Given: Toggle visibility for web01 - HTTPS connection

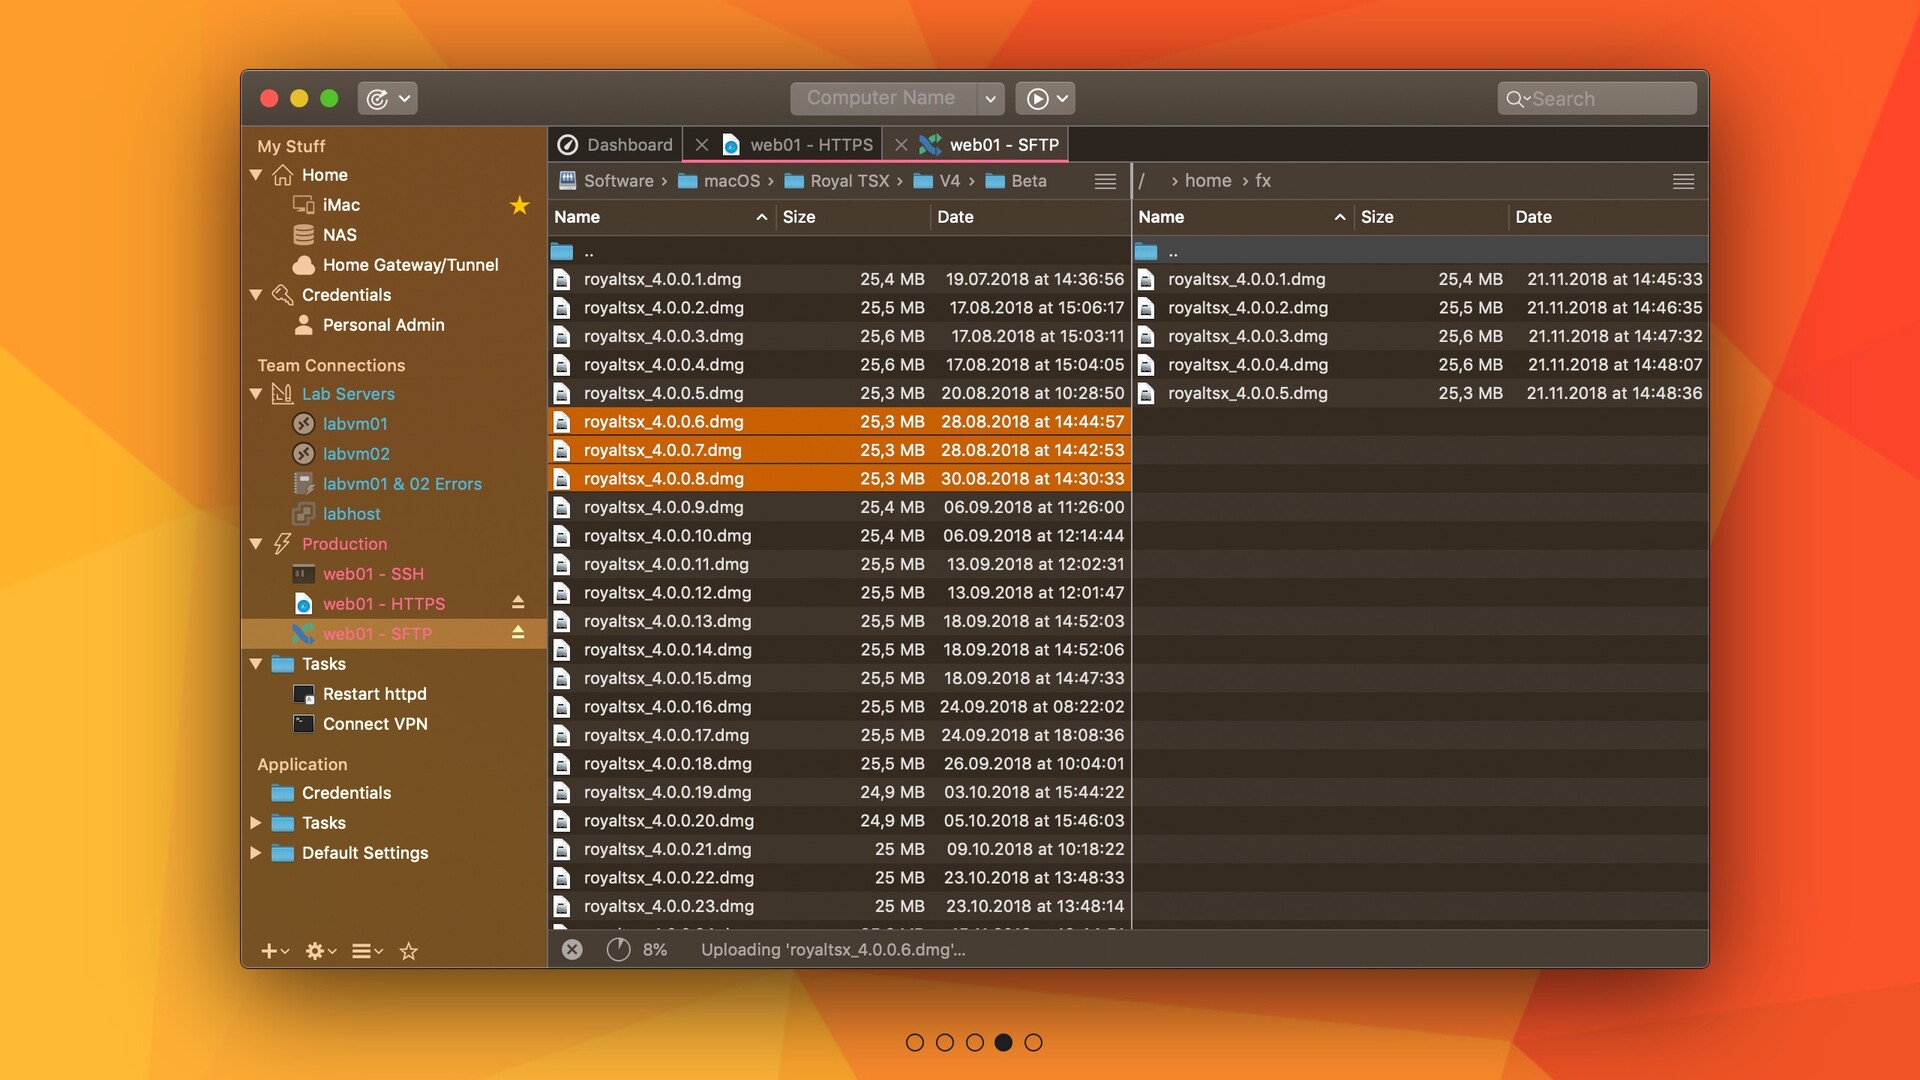Looking at the screenshot, I should (x=518, y=604).
